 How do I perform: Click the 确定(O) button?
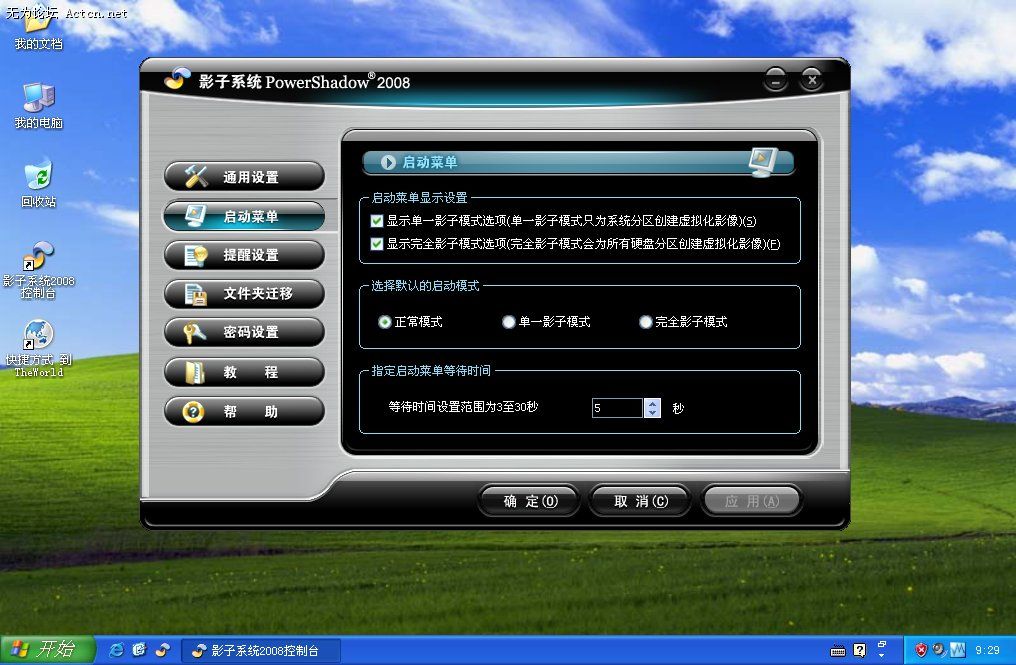click(529, 501)
